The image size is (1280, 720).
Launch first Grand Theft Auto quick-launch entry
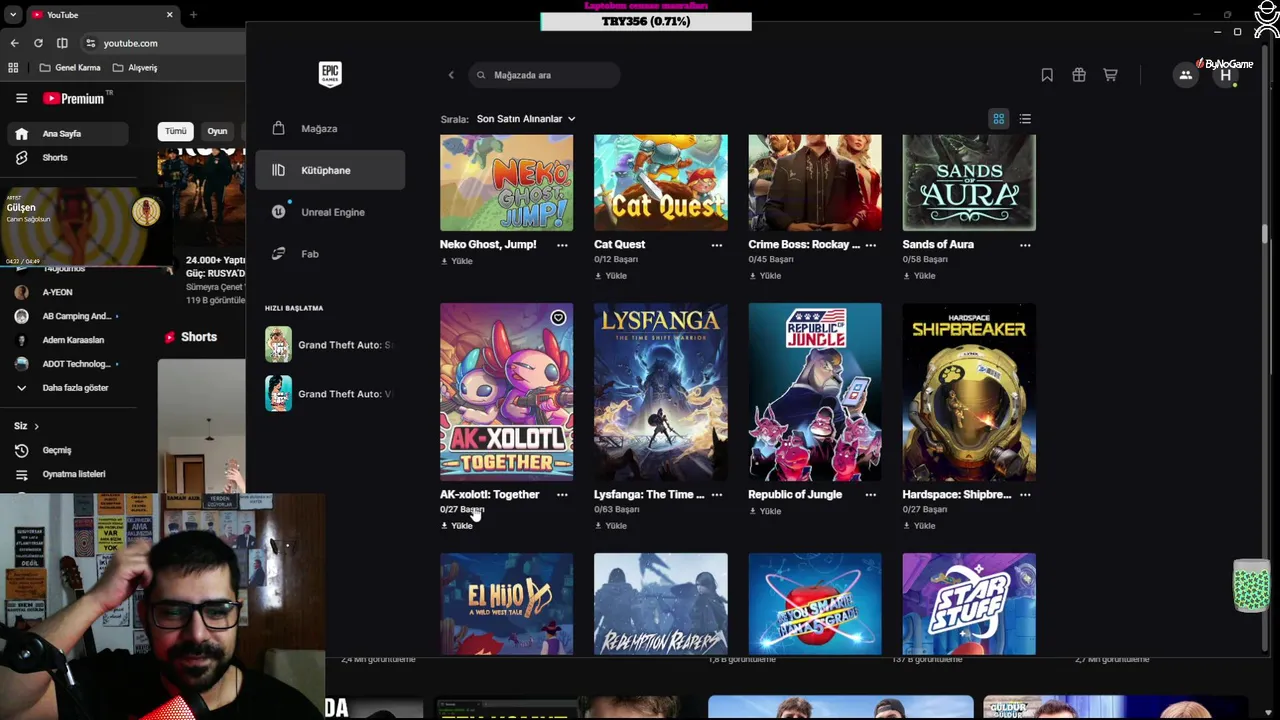pos(330,345)
